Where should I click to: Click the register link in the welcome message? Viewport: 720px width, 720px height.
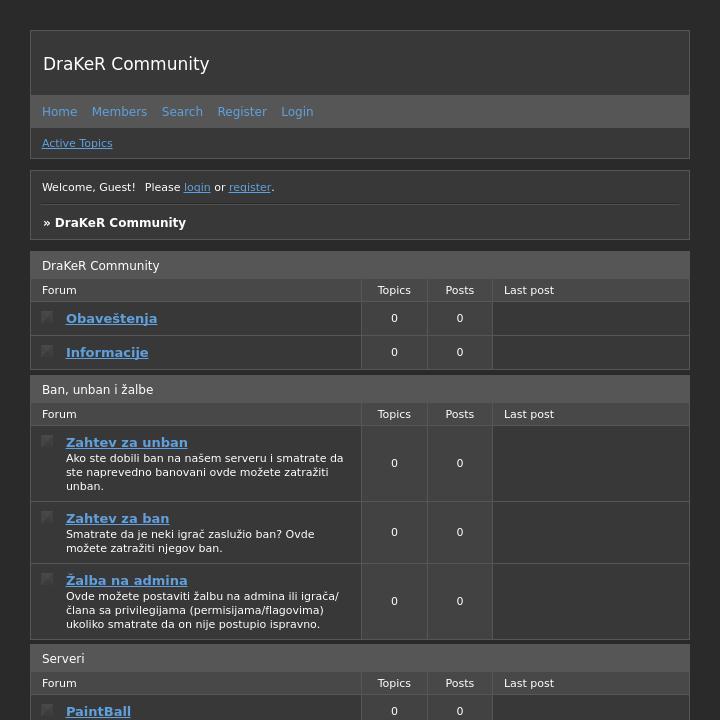tap(250, 187)
